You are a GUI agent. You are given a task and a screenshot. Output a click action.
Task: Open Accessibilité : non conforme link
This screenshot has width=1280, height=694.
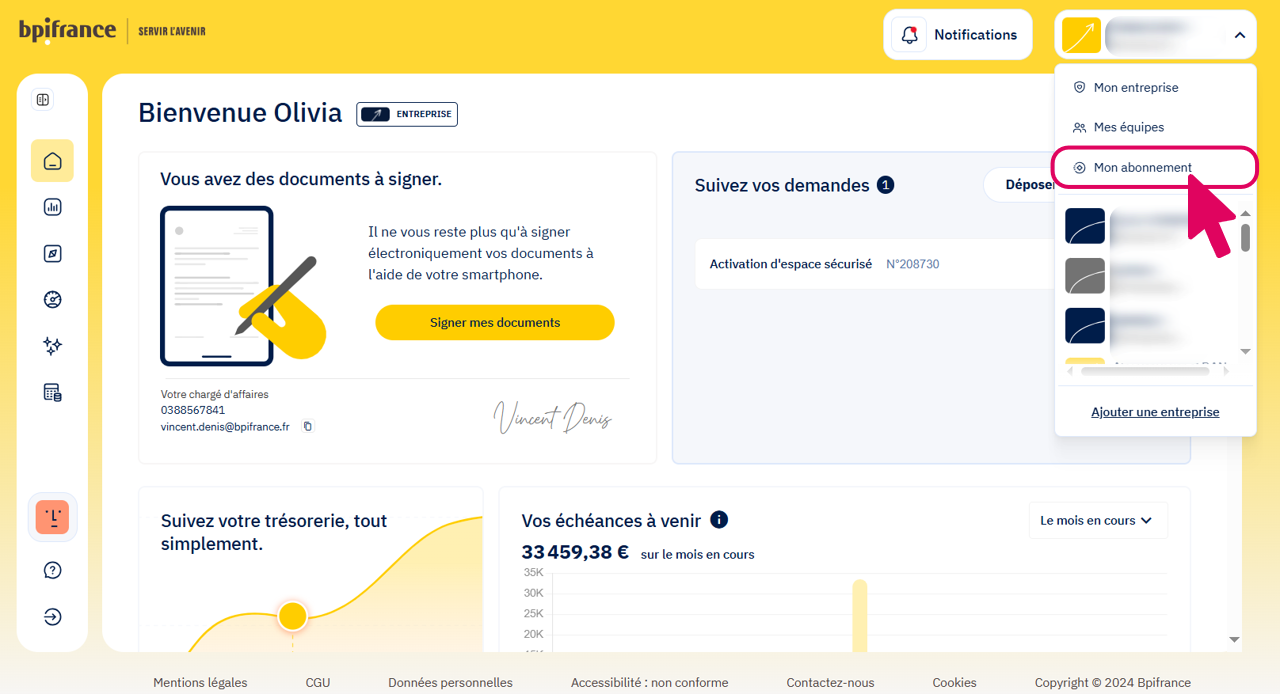click(x=649, y=682)
